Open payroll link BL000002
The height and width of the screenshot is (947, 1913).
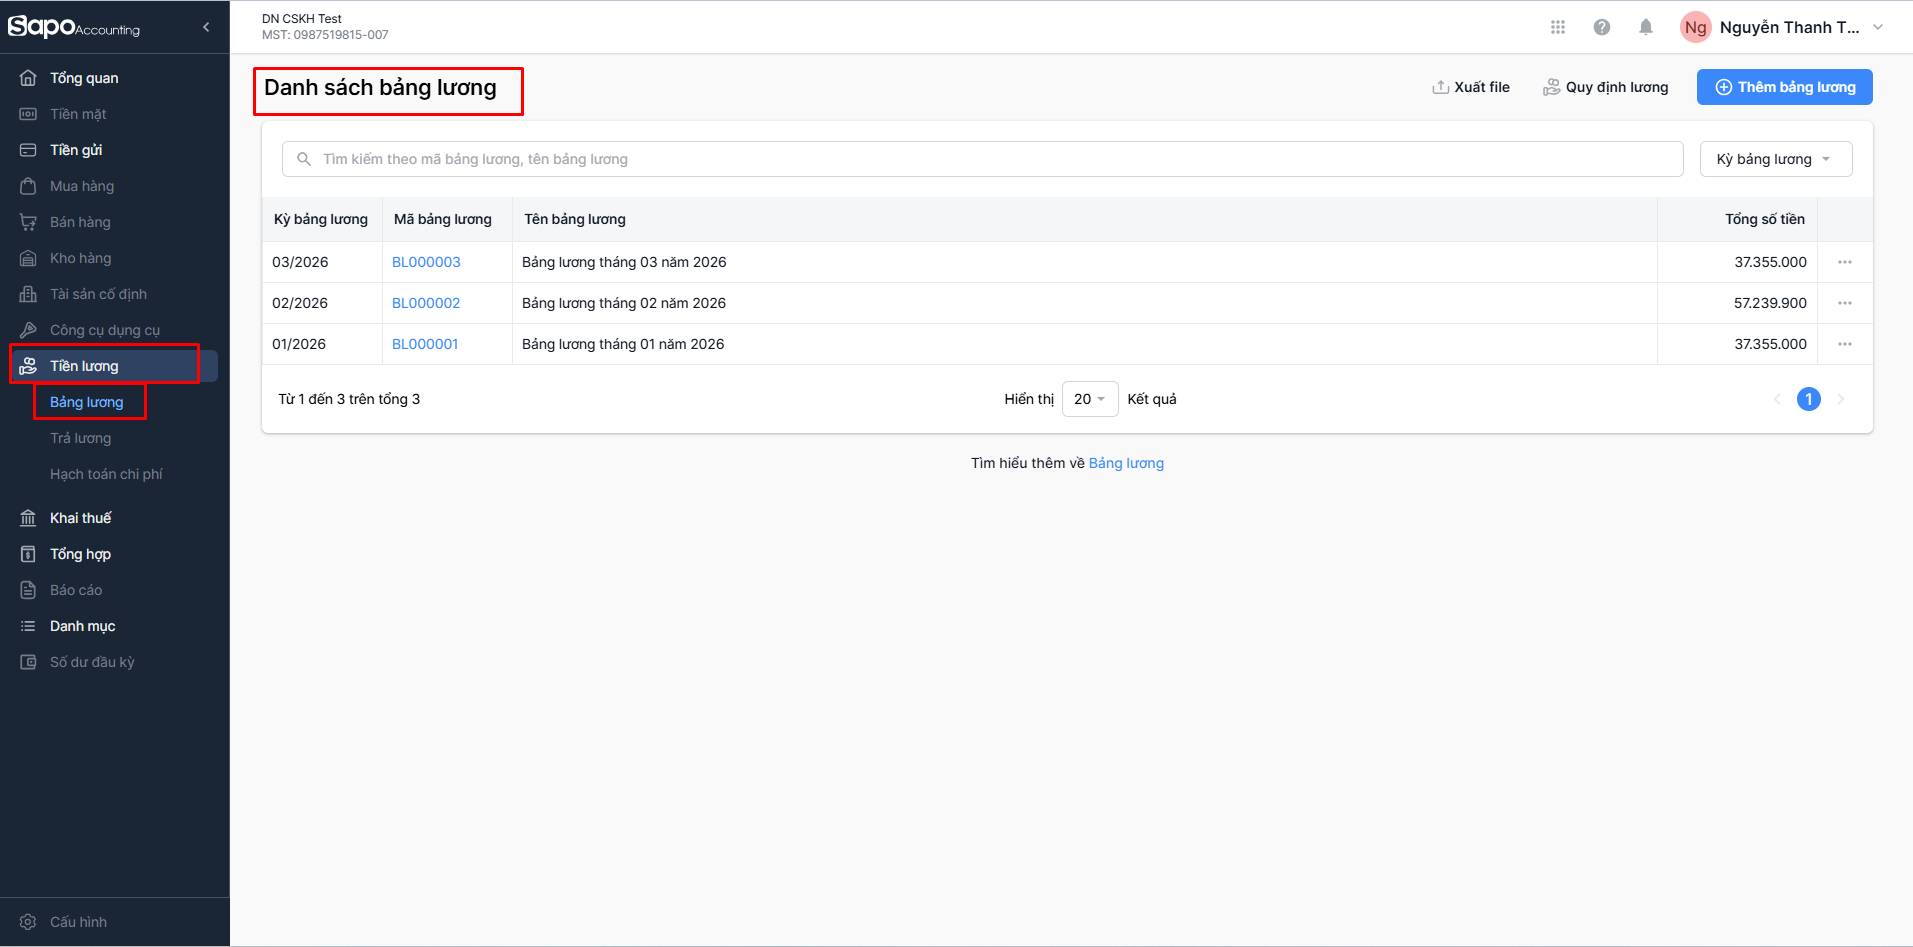(426, 303)
